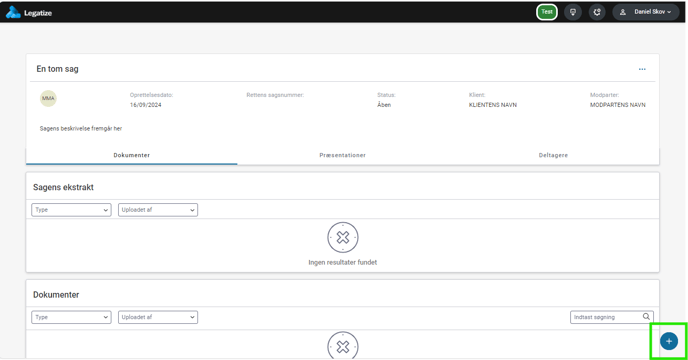Open the chat message icon in header
688x360 pixels.
[573, 12]
